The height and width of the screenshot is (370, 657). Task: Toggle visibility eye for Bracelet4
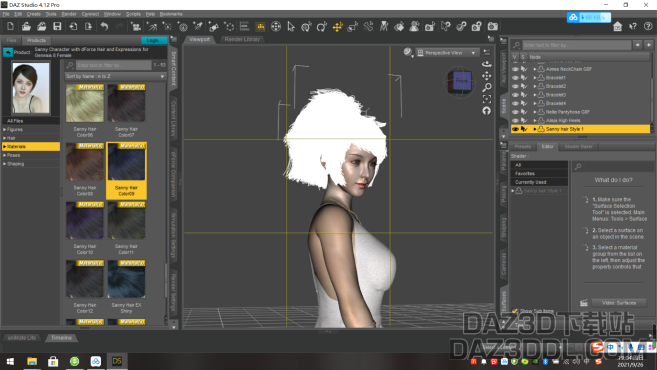click(515, 103)
